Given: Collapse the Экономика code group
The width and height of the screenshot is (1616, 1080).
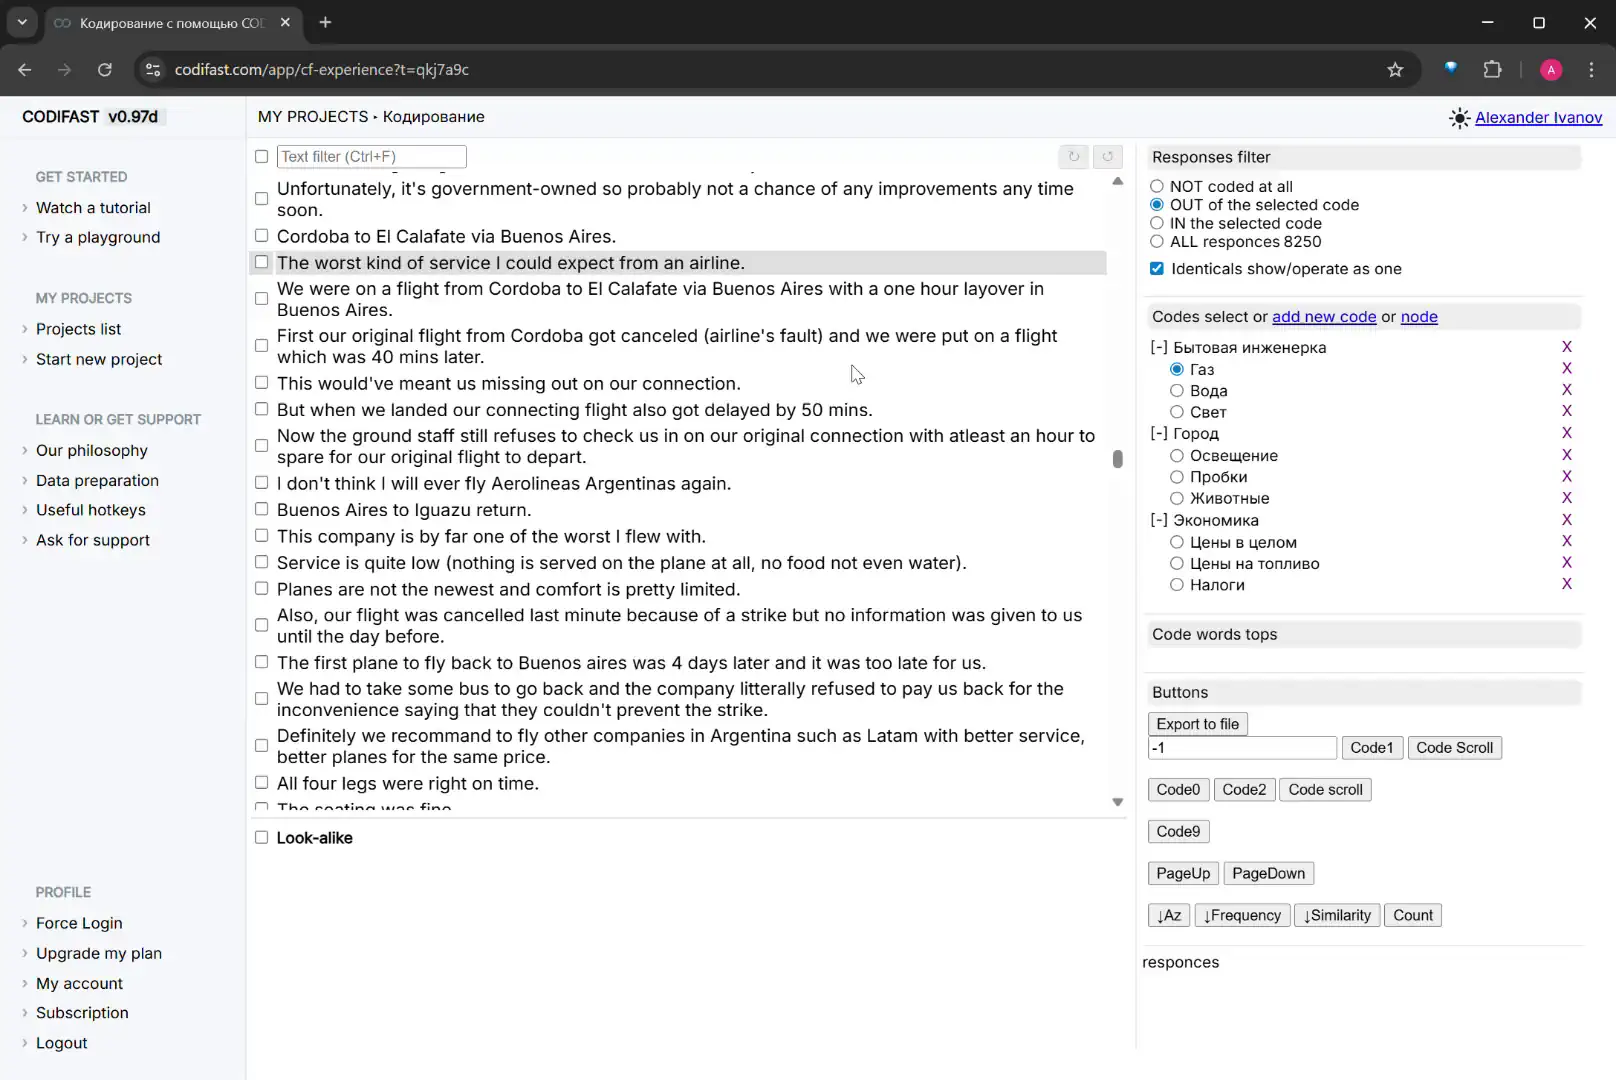Looking at the screenshot, I should [x=1159, y=521].
